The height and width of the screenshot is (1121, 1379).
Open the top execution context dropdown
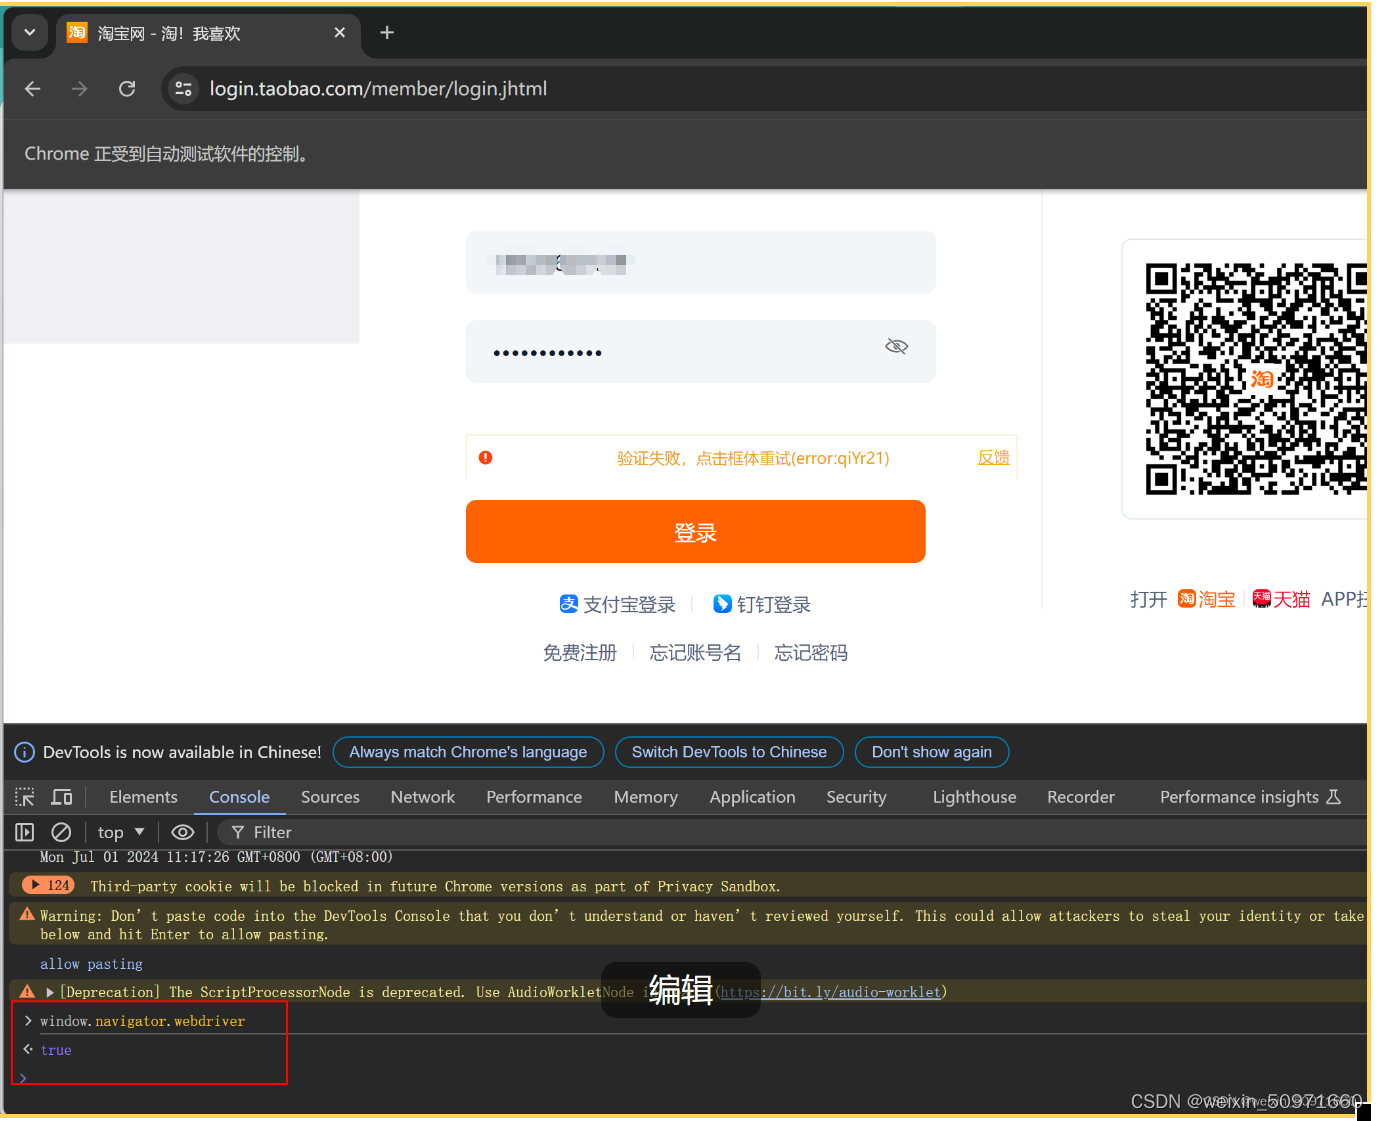tap(119, 831)
